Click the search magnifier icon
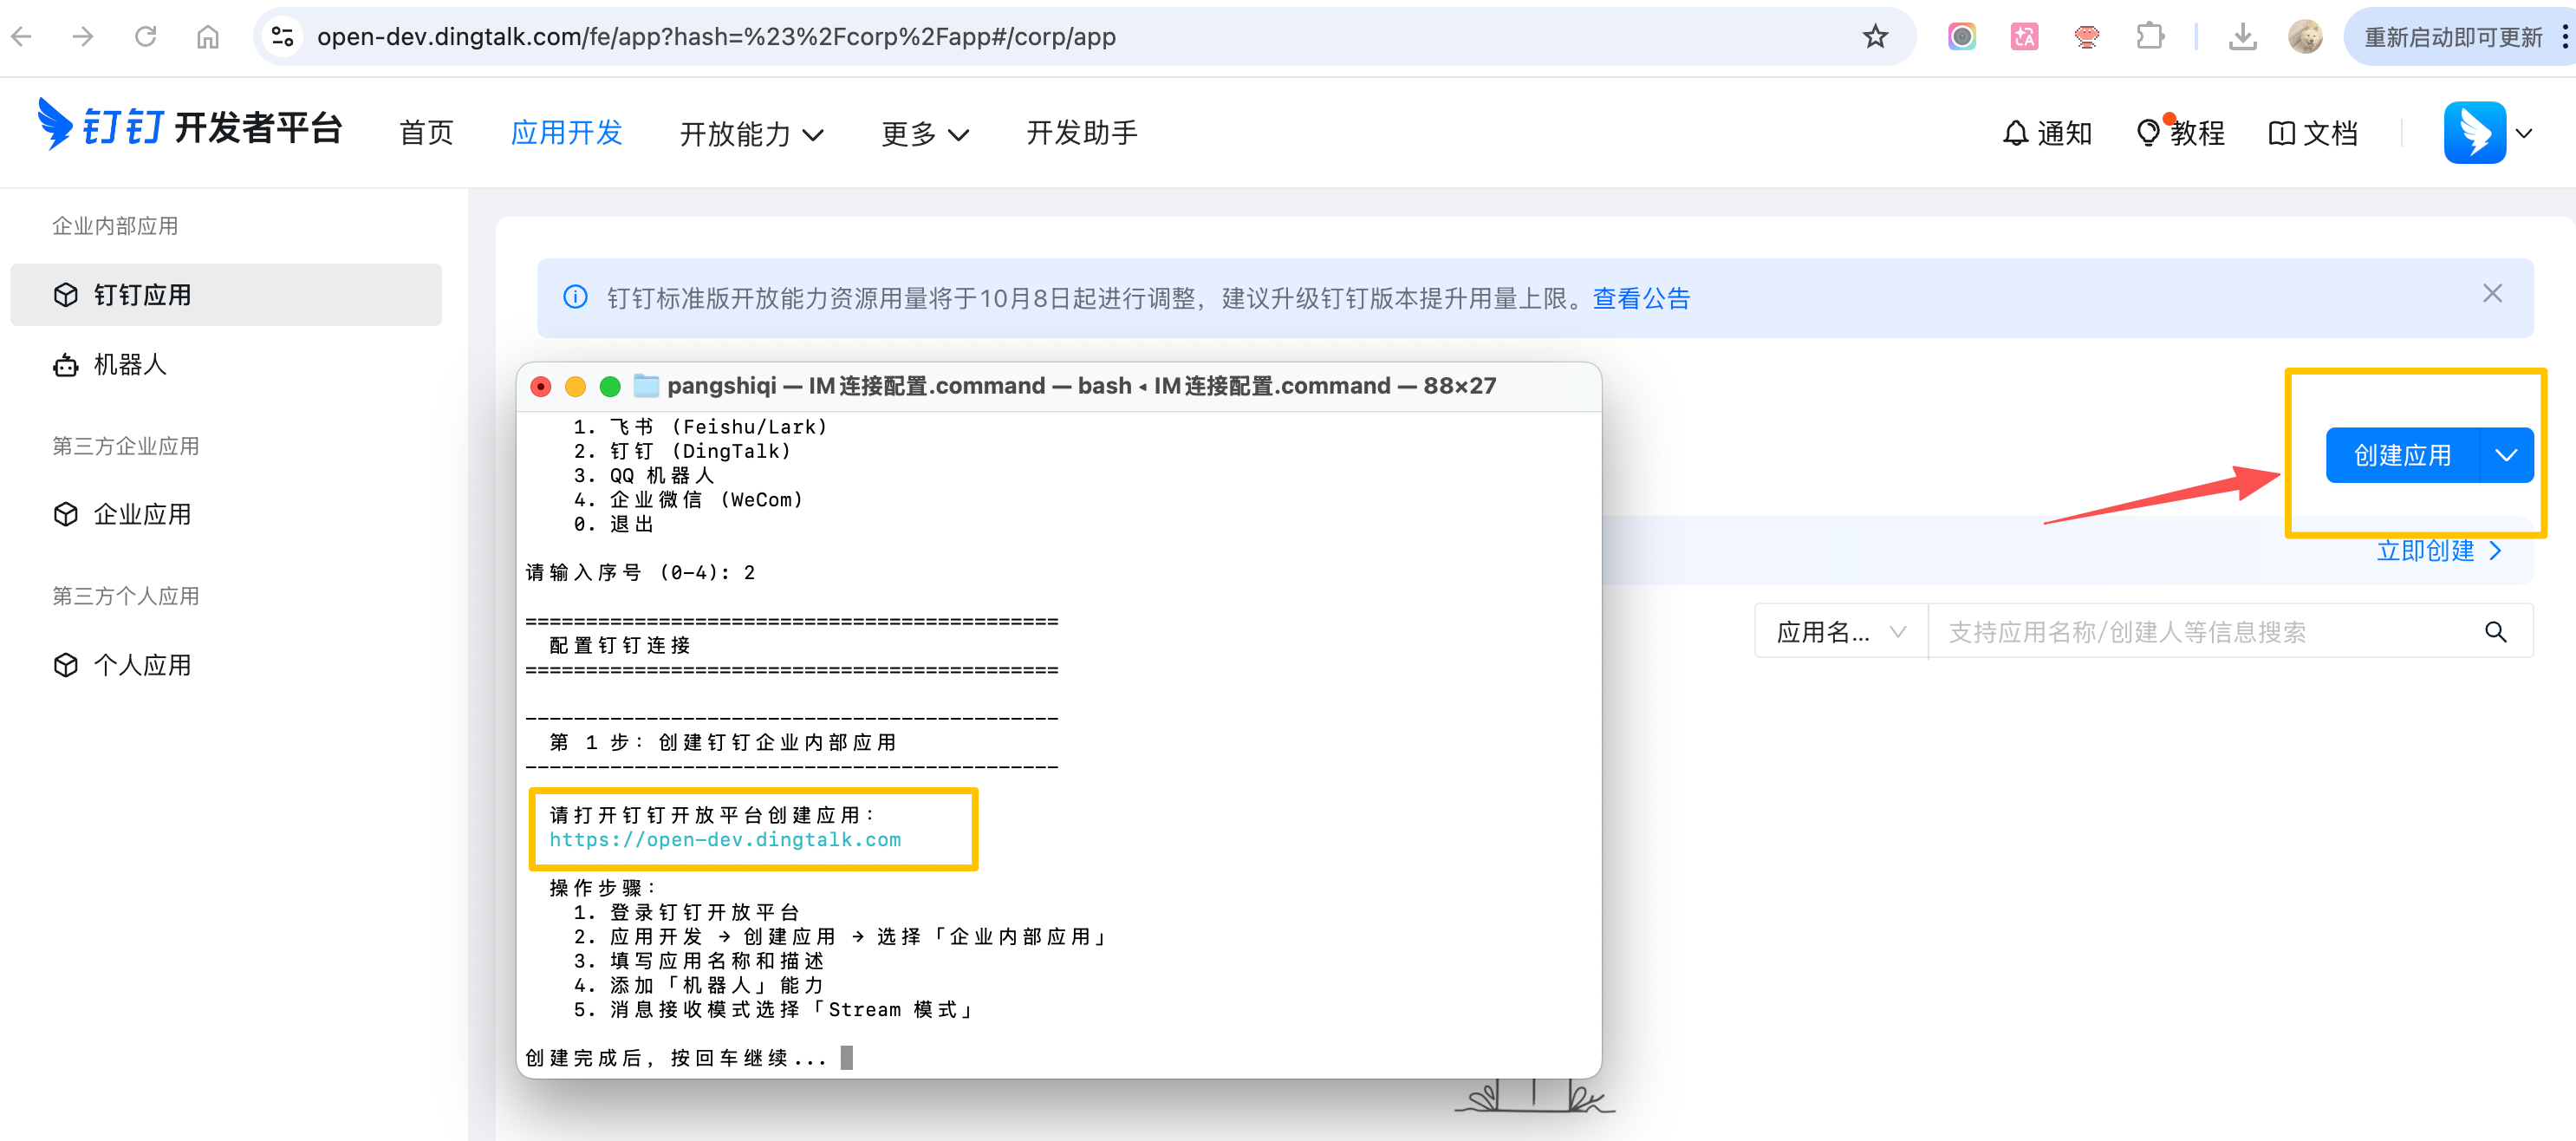 click(2495, 632)
